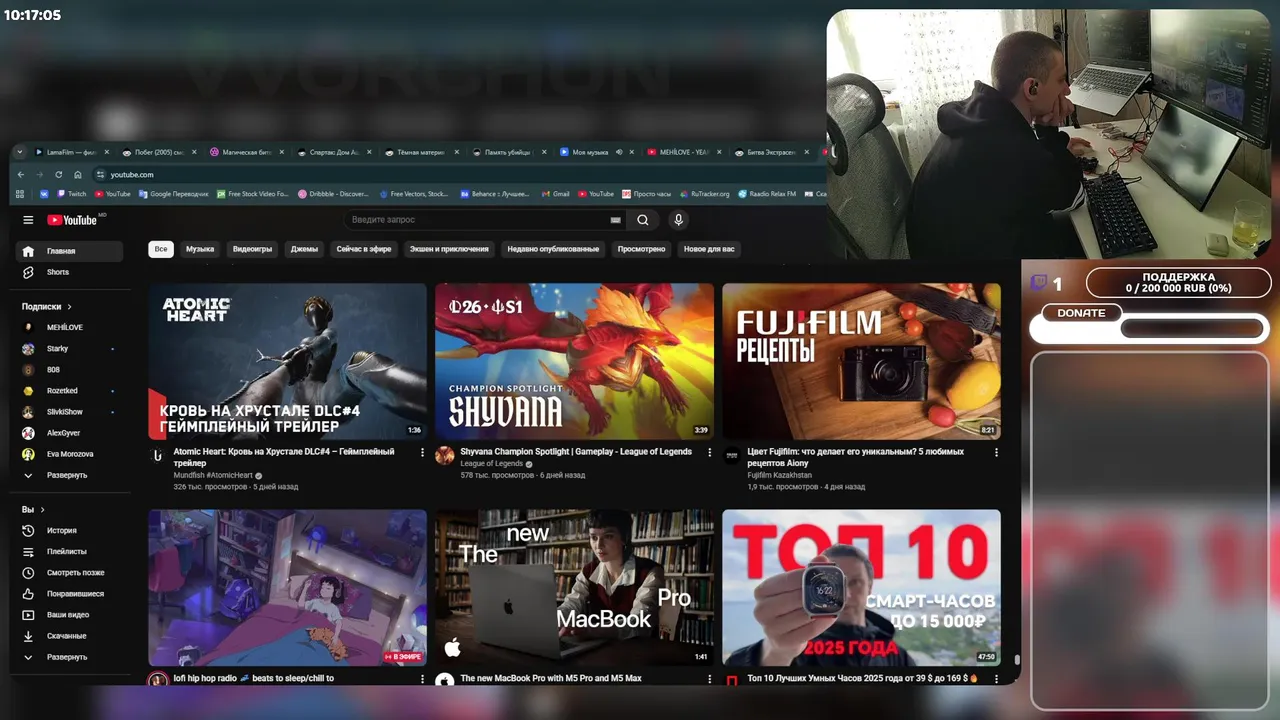This screenshot has width=1280, height=720.
Task: Open Gmail bookmark
Action: click(555, 194)
